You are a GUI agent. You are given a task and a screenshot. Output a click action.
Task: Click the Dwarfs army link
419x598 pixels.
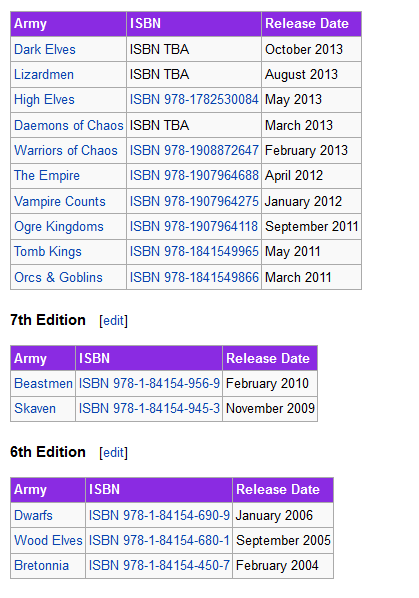tap(33, 515)
